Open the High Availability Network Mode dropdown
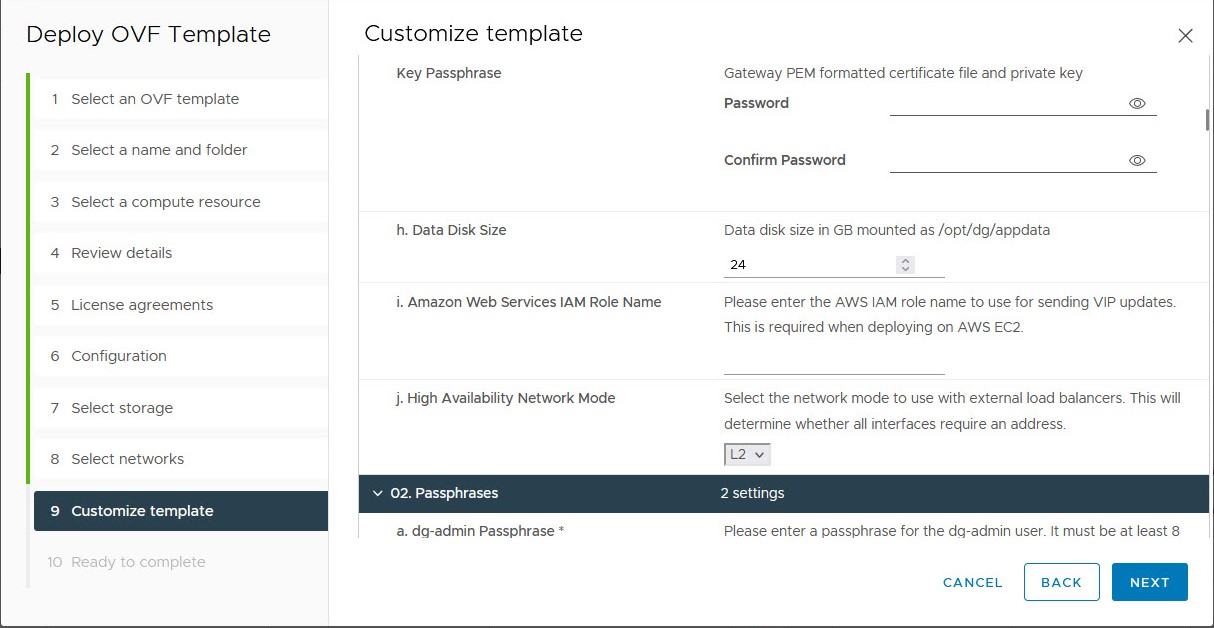Image resolution: width=1214 pixels, height=628 pixels. coord(747,454)
